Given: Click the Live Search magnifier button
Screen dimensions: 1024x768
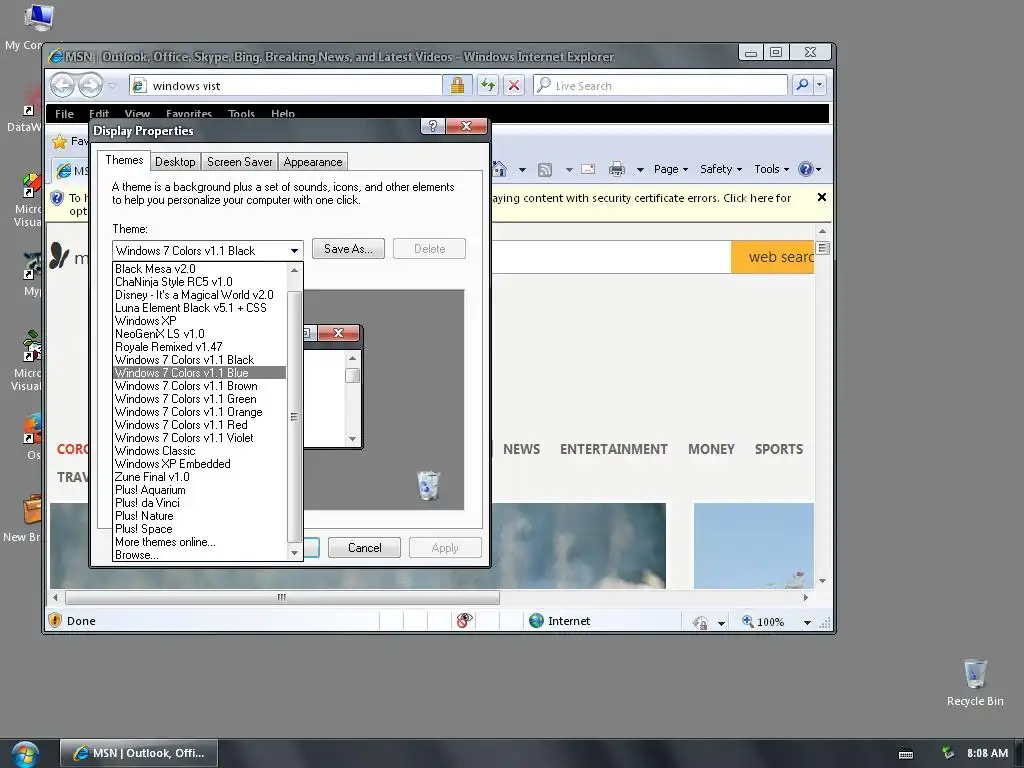Looking at the screenshot, I should [x=802, y=85].
